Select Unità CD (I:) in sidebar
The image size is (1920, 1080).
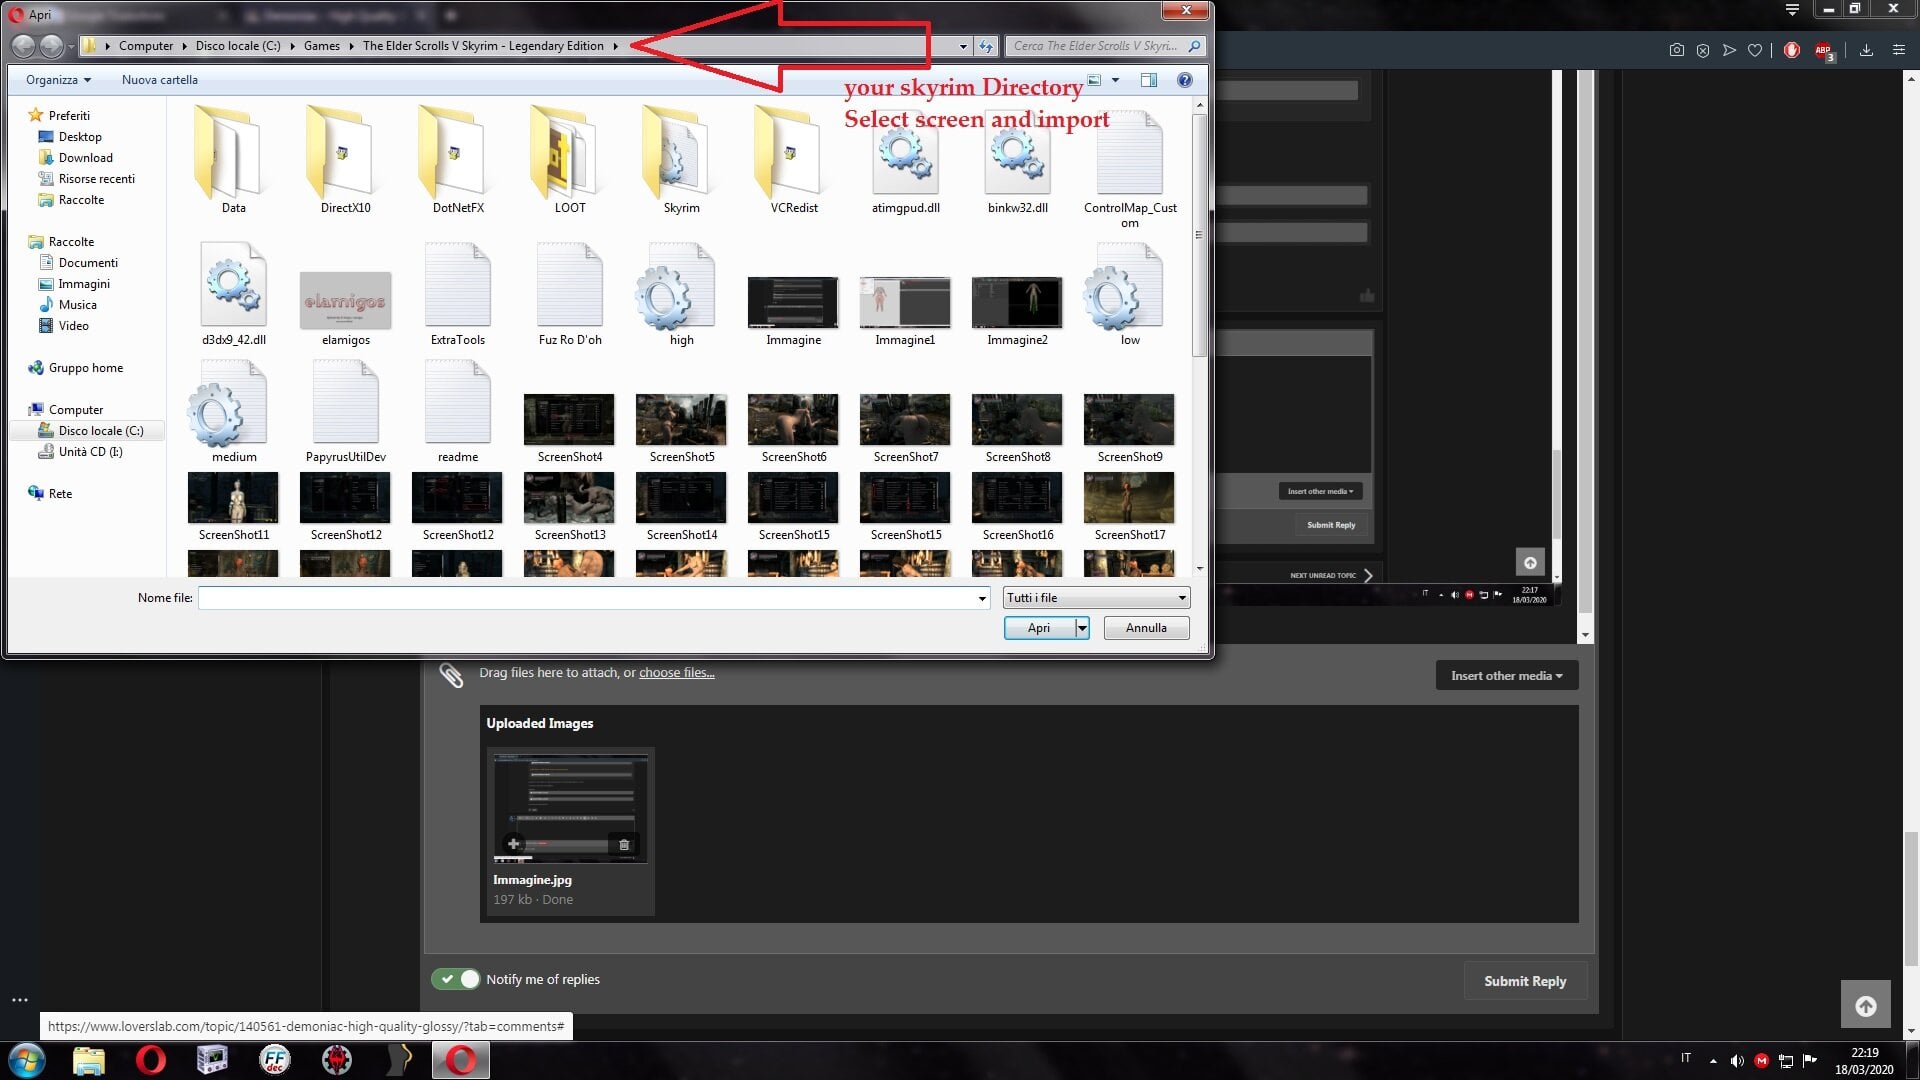coord(90,452)
